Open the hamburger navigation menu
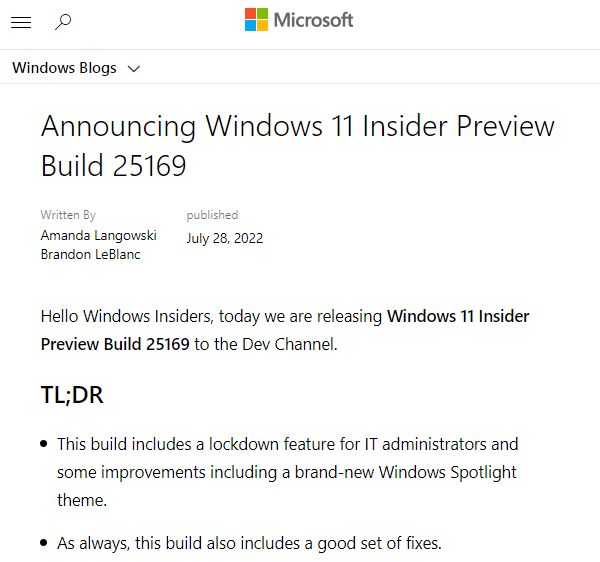600x562 pixels. (x=20, y=22)
